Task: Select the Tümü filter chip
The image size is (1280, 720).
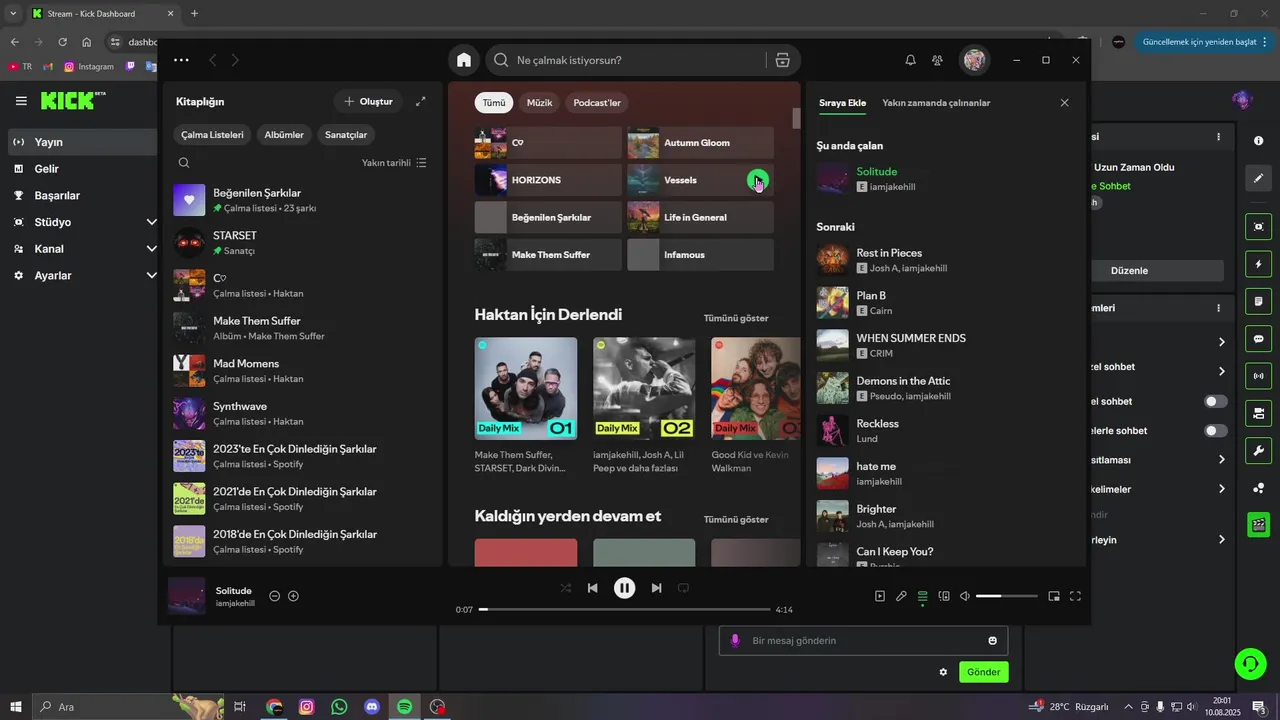Action: 494,102
